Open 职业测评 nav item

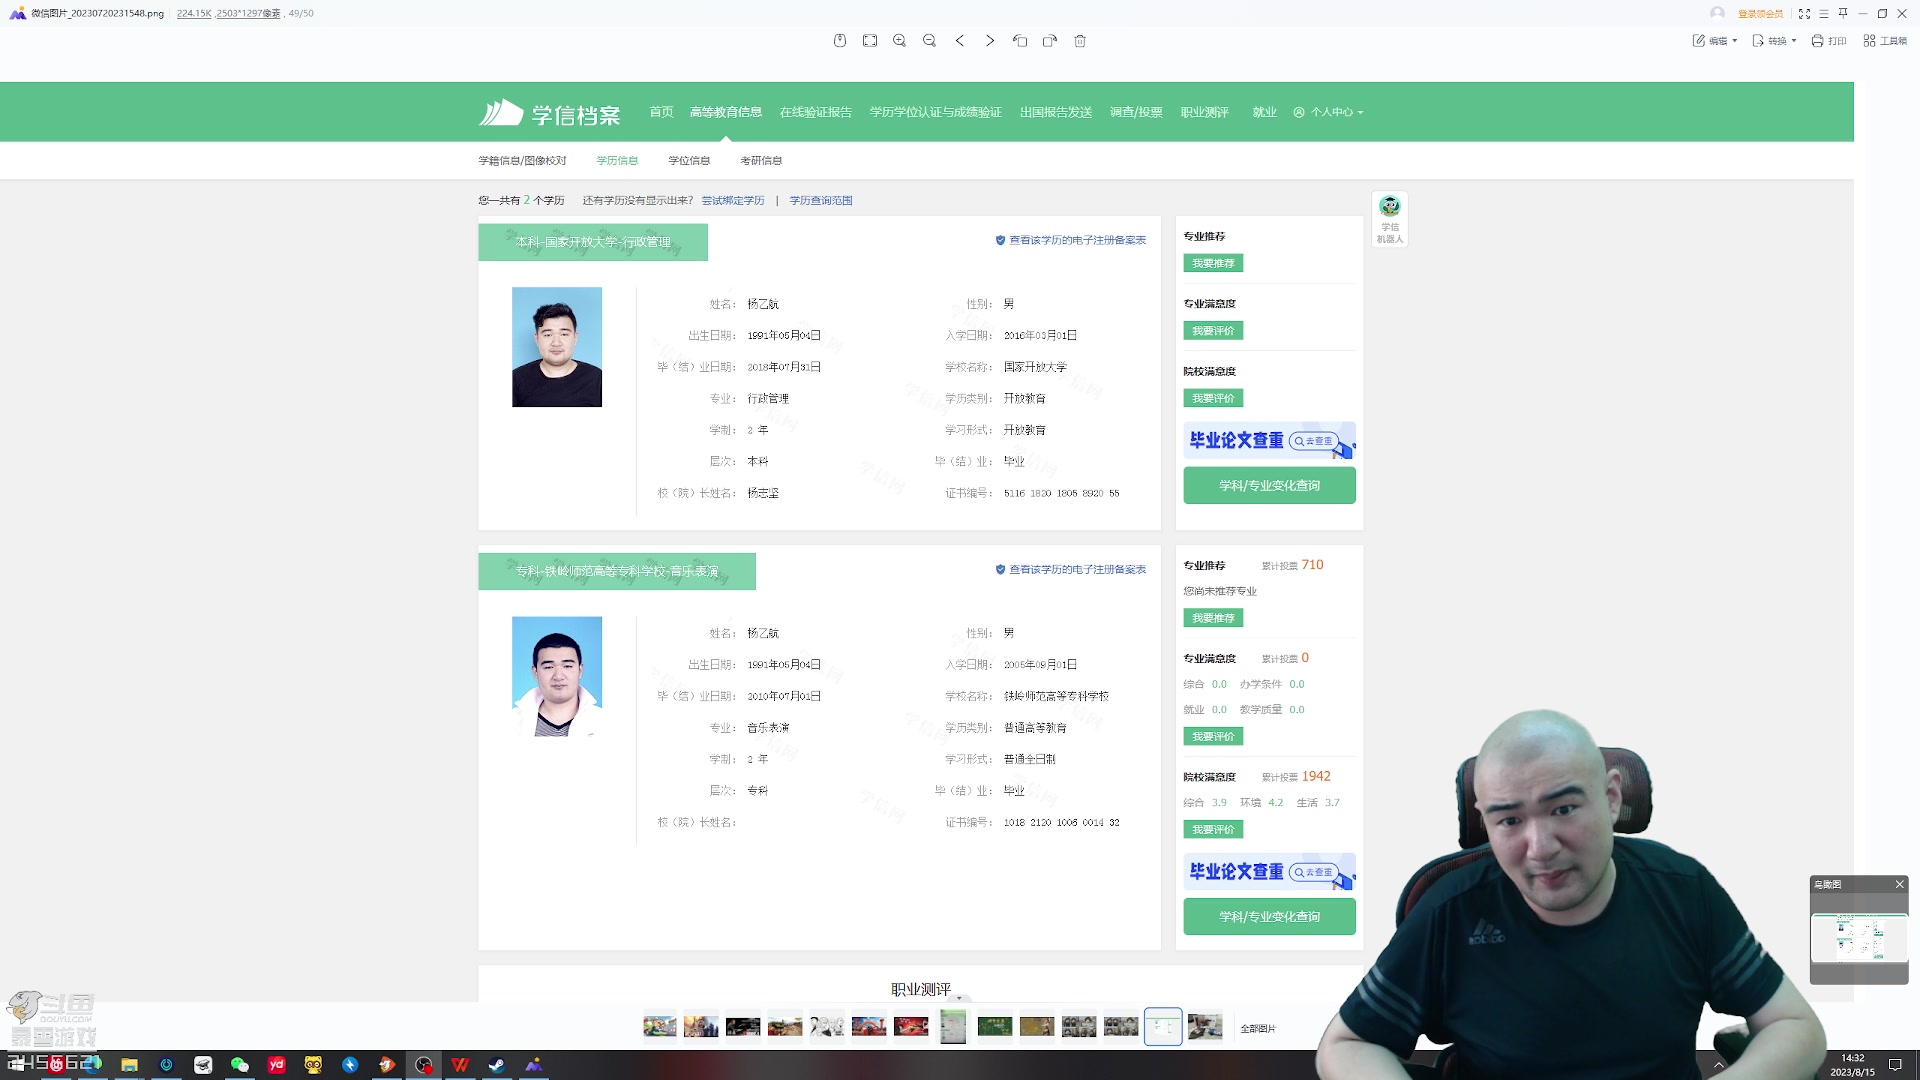(x=1204, y=112)
